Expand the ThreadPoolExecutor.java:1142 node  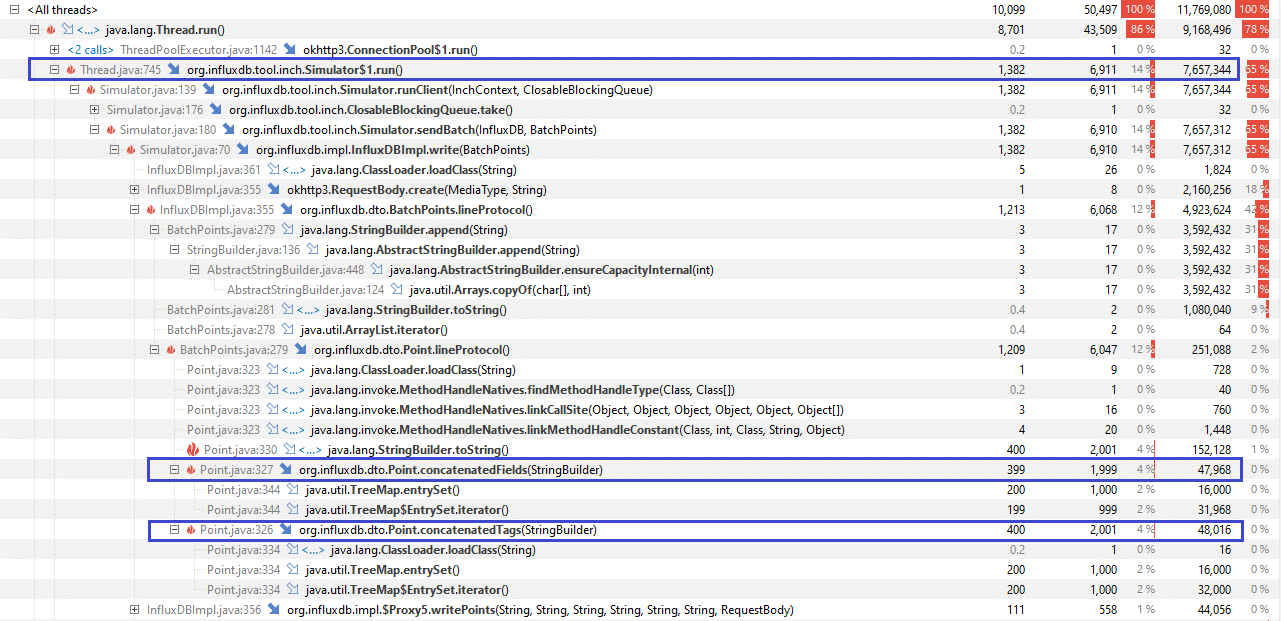point(55,50)
